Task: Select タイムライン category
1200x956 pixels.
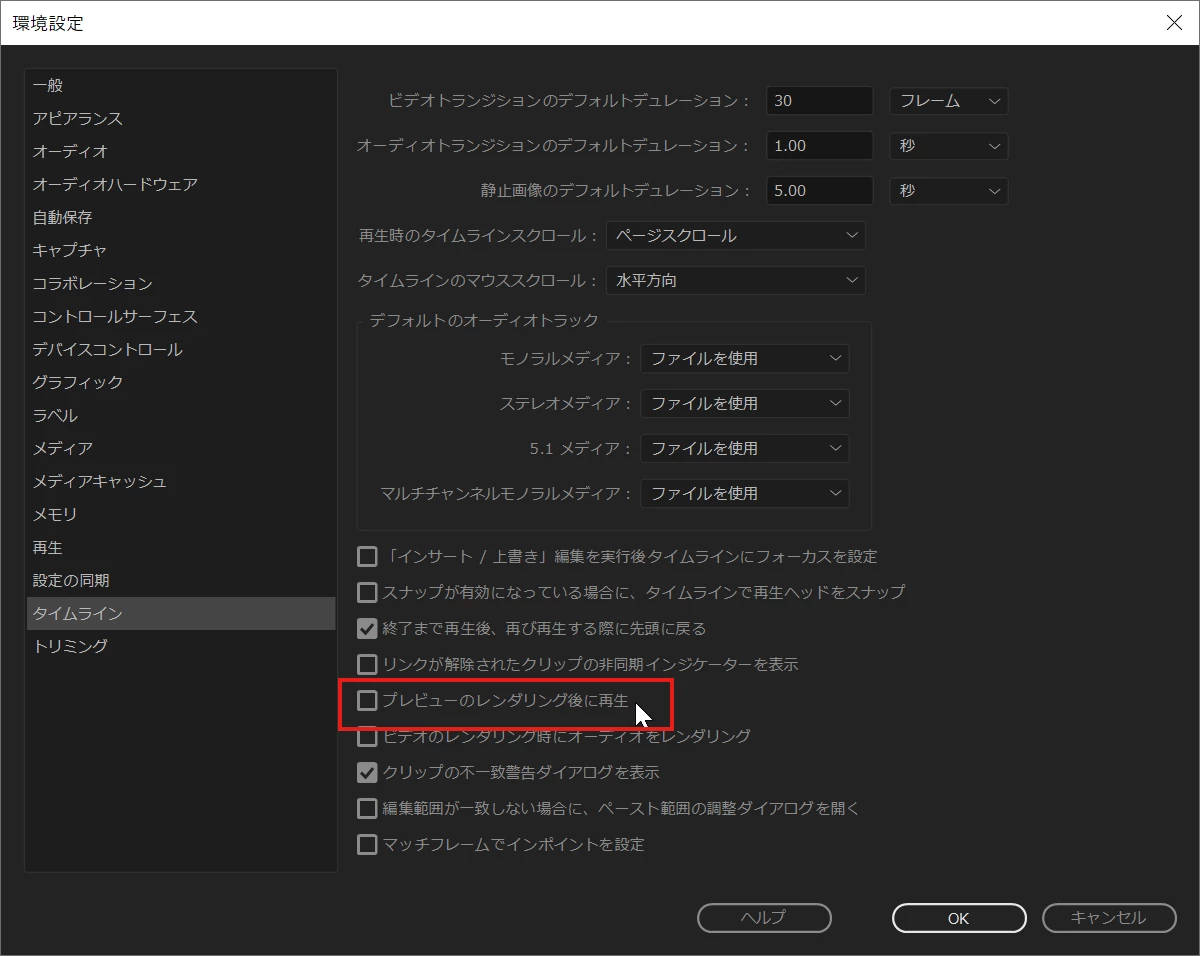Action: click(180, 614)
